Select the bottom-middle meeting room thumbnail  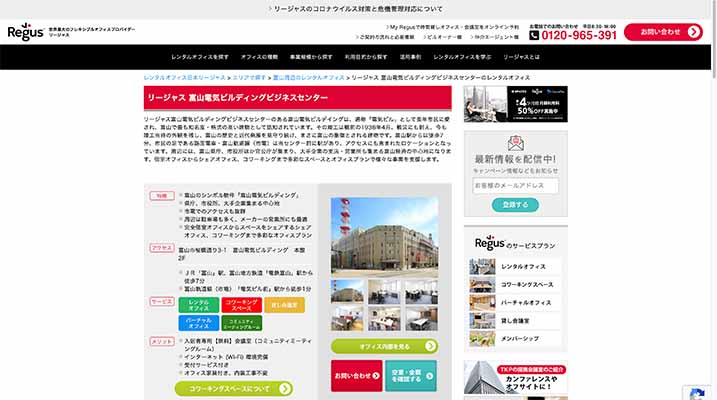tap(384, 319)
